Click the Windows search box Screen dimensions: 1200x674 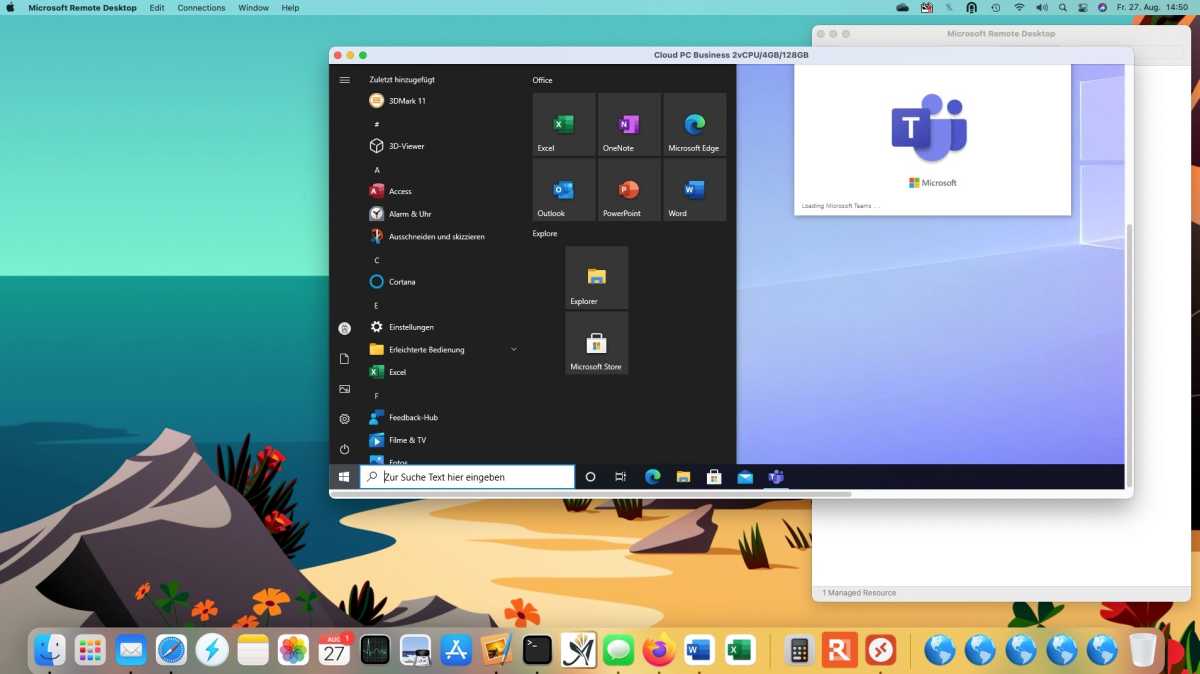pyautogui.click(x=467, y=477)
